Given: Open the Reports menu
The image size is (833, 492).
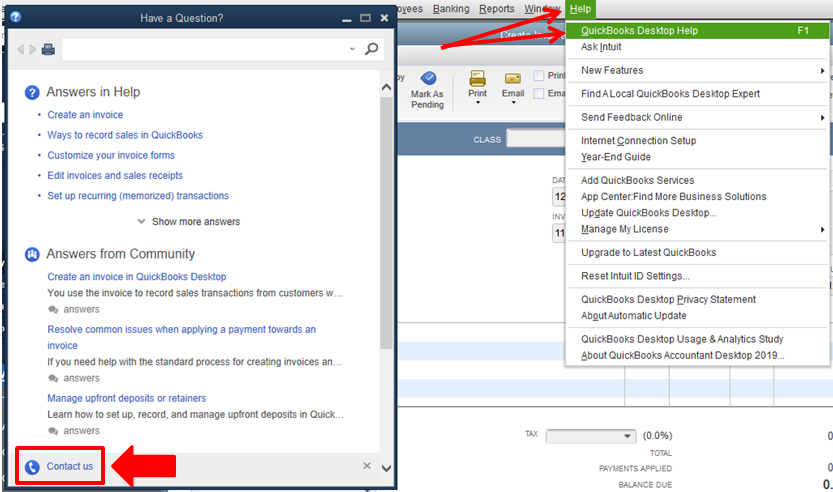Looking at the screenshot, I should pos(497,9).
